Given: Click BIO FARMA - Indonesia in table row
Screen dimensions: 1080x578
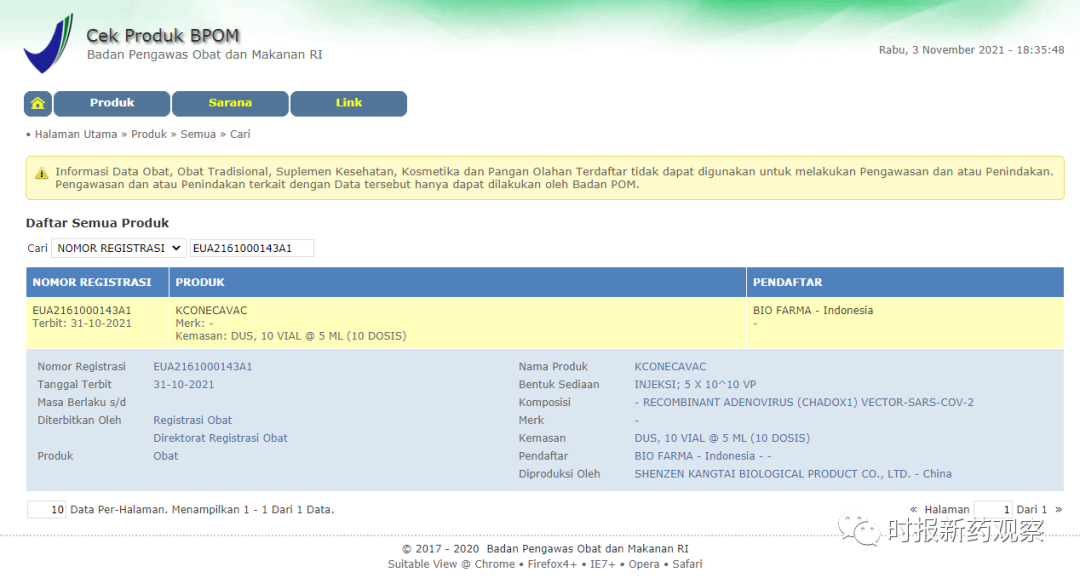Looking at the screenshot, I should click(813, 311).
